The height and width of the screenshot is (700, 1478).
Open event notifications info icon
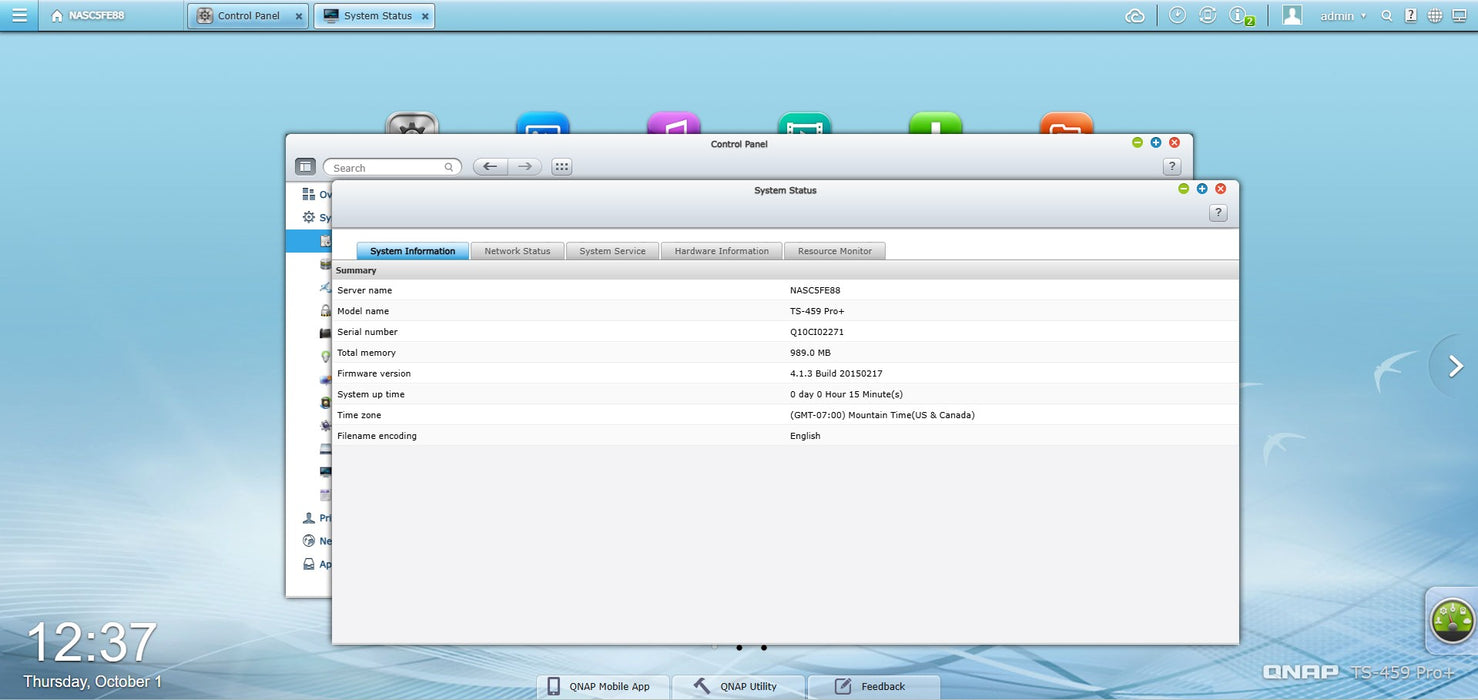pos(1239,15)
